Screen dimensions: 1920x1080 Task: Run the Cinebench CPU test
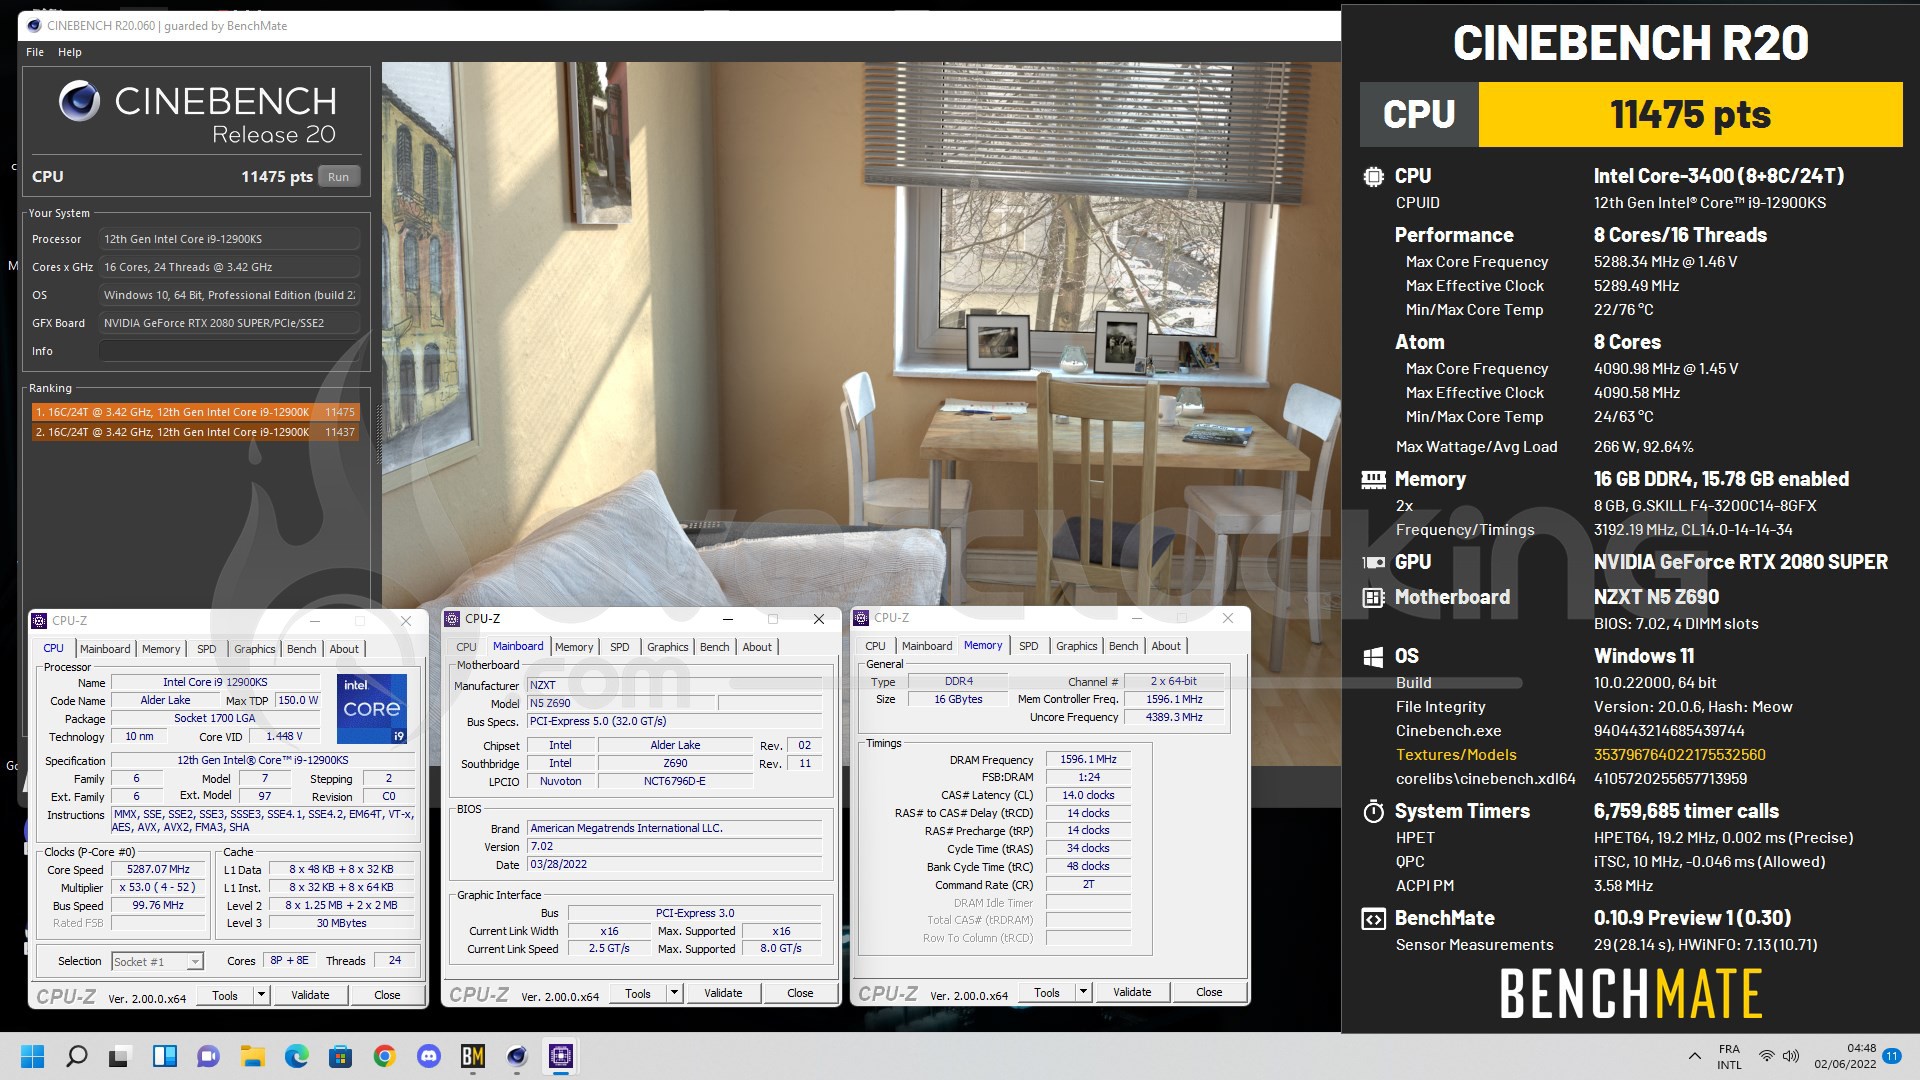(x=339, y=177)
